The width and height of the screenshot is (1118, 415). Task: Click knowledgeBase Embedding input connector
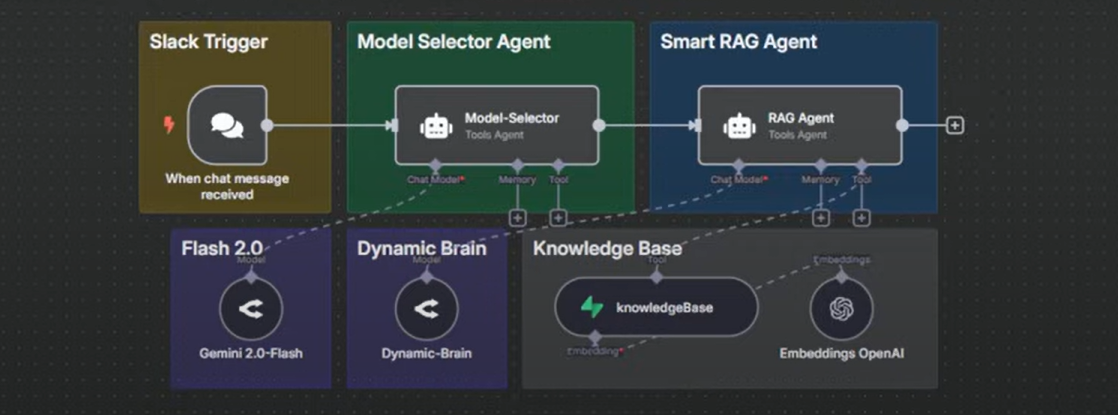tap(595, 337)
